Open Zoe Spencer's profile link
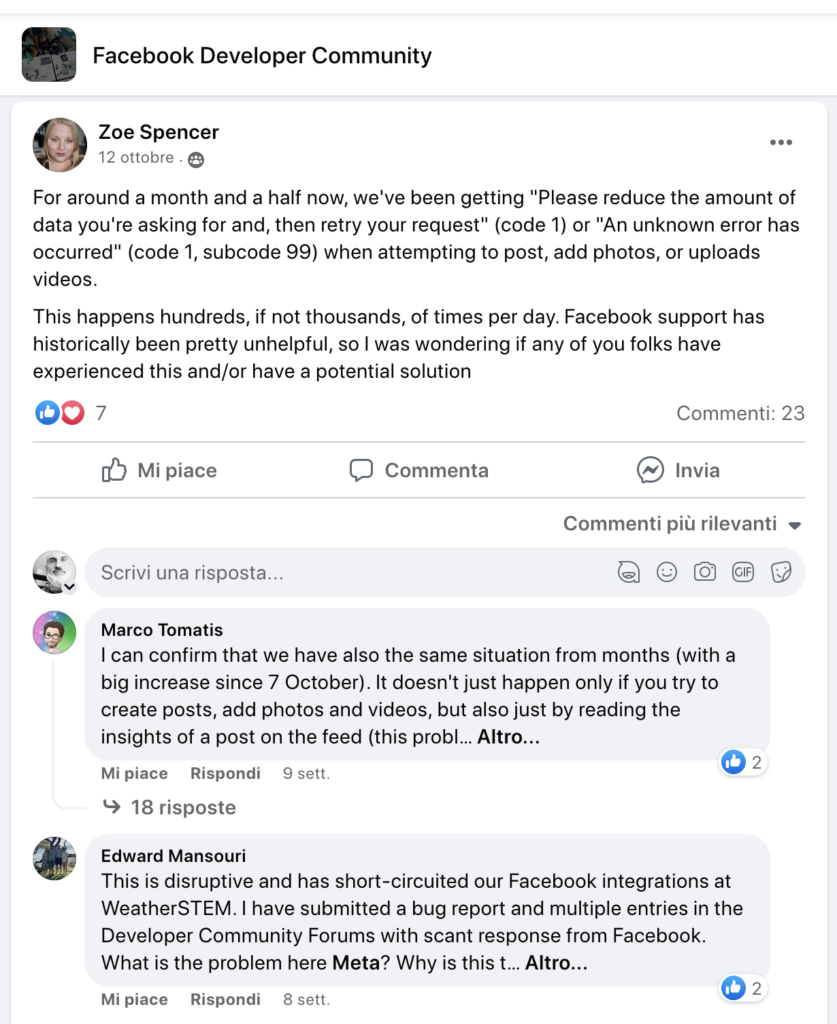The height and width of the screenshot is (1024, 837). (158, 132)
